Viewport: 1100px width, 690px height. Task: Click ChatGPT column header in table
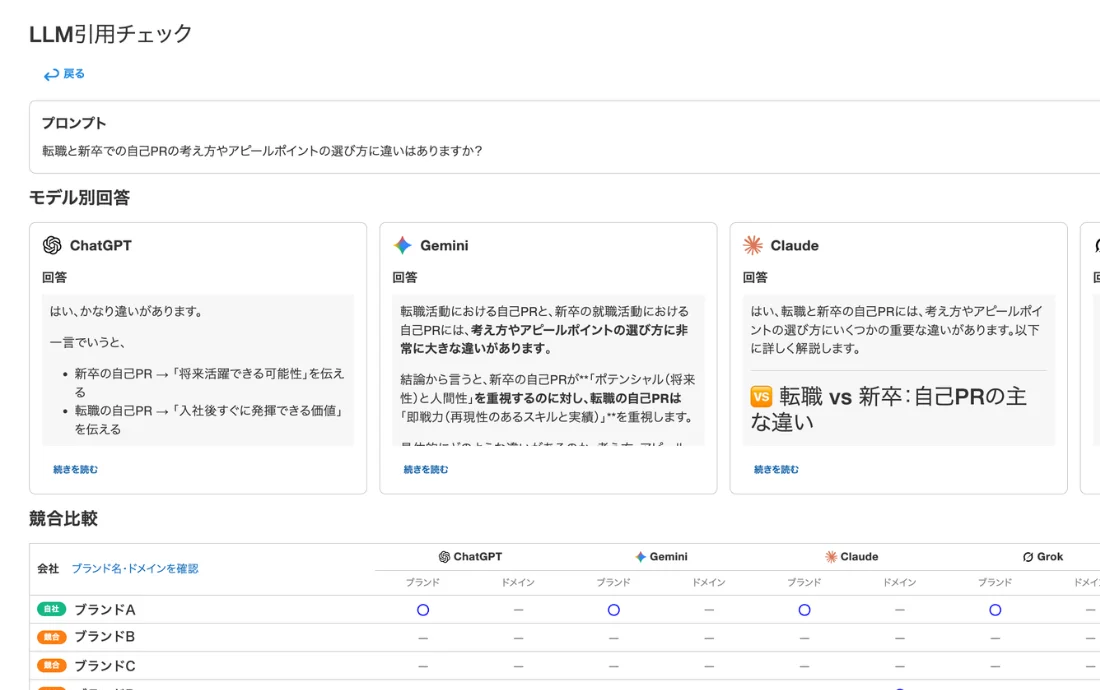click(470, 557)
